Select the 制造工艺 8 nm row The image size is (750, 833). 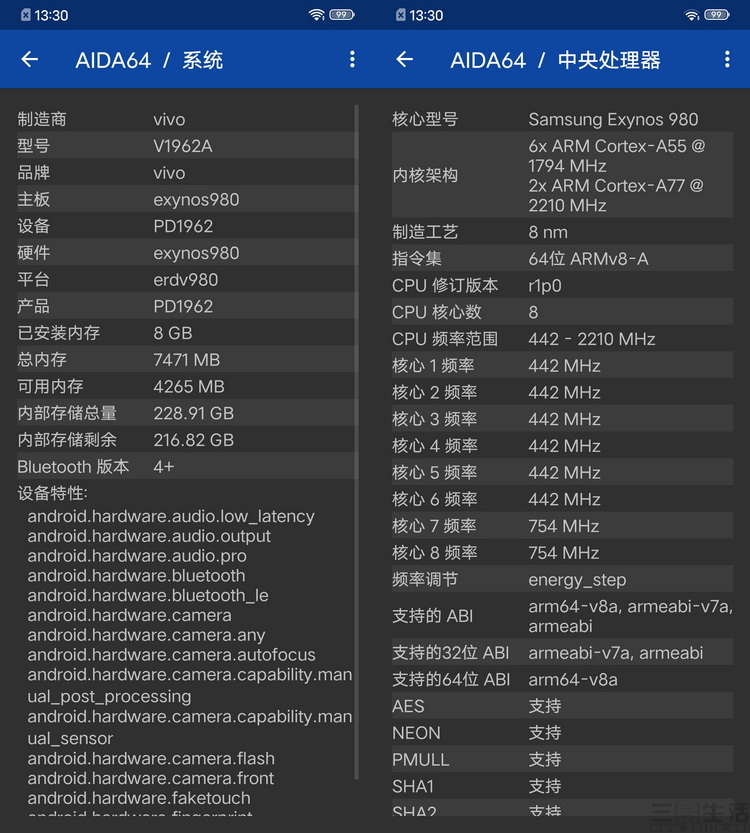[x=562, y=232]
